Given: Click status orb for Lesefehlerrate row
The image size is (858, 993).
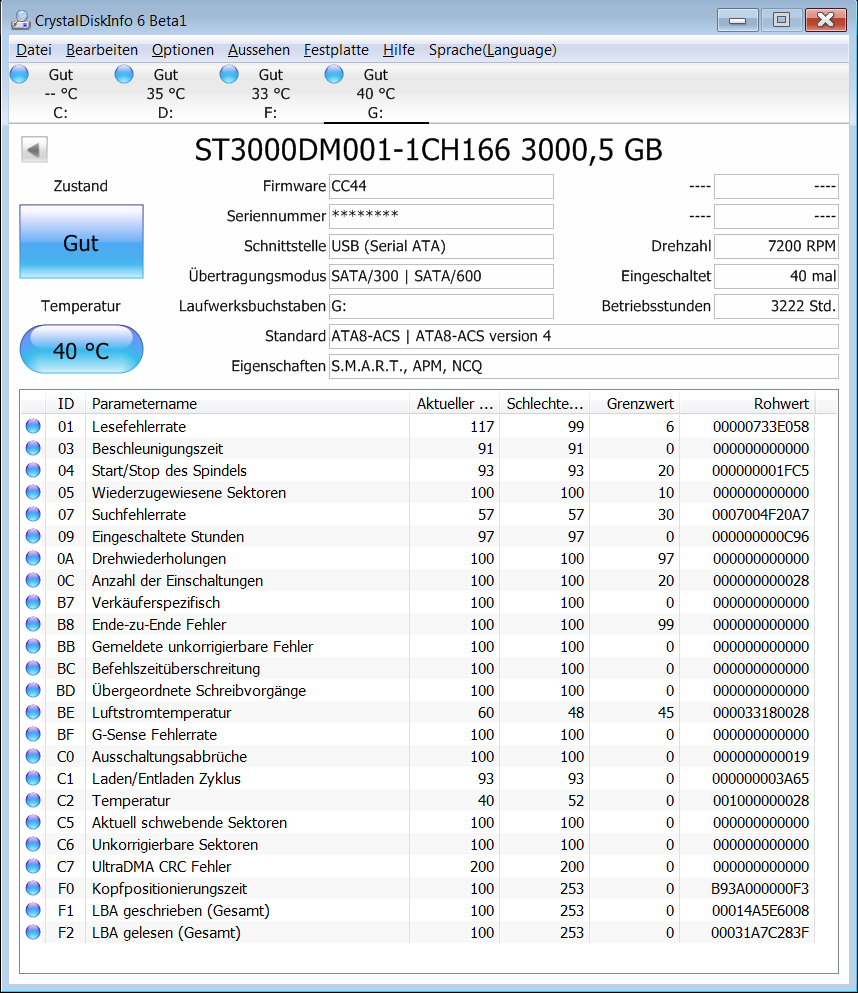Looking at the screenshot, I should tap(33, 426).
